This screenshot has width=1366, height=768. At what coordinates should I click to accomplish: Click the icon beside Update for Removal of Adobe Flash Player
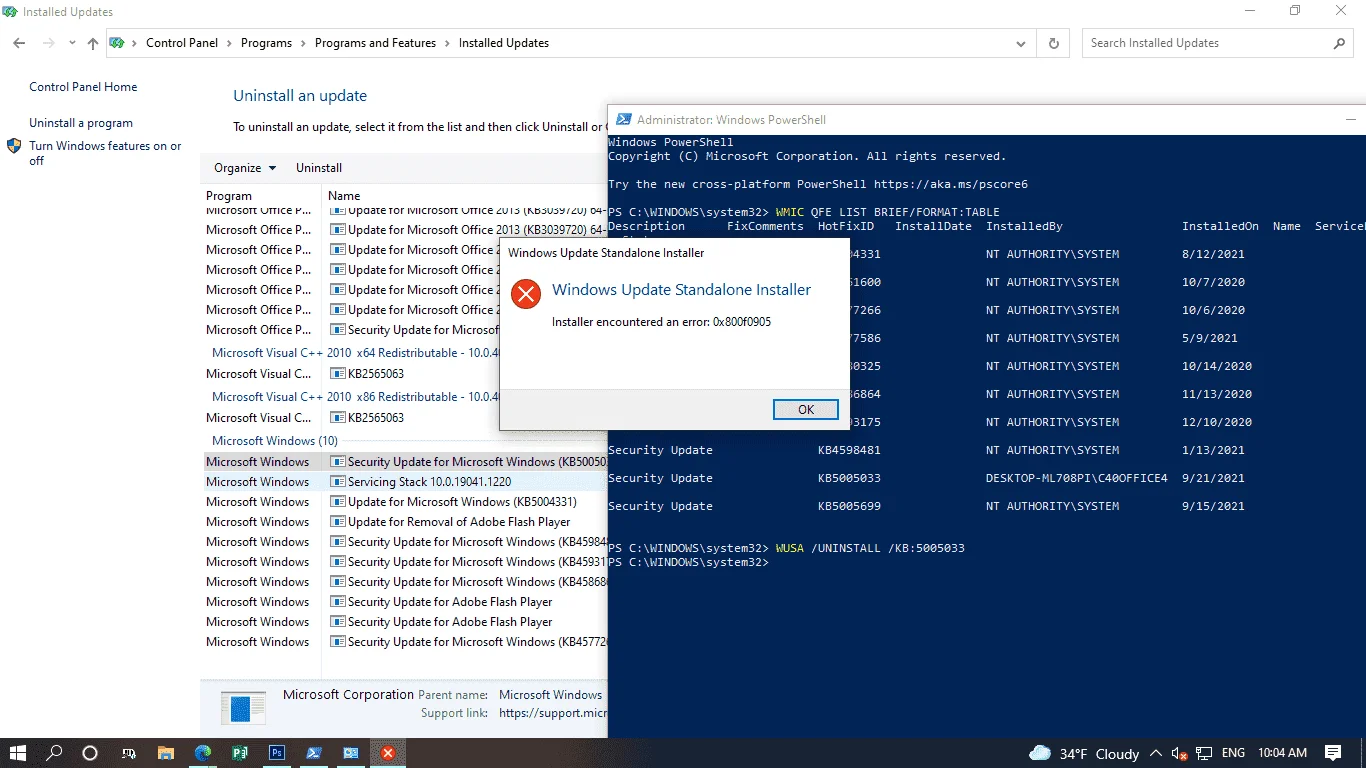(x=338, y=522)
